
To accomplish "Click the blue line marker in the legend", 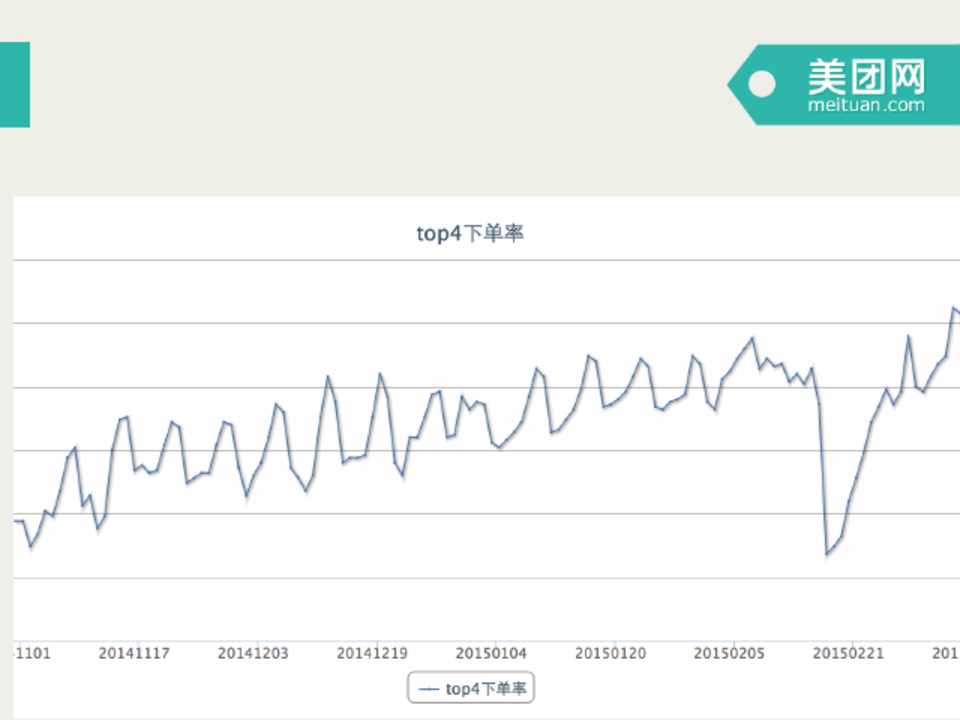I will coord(429,688).
